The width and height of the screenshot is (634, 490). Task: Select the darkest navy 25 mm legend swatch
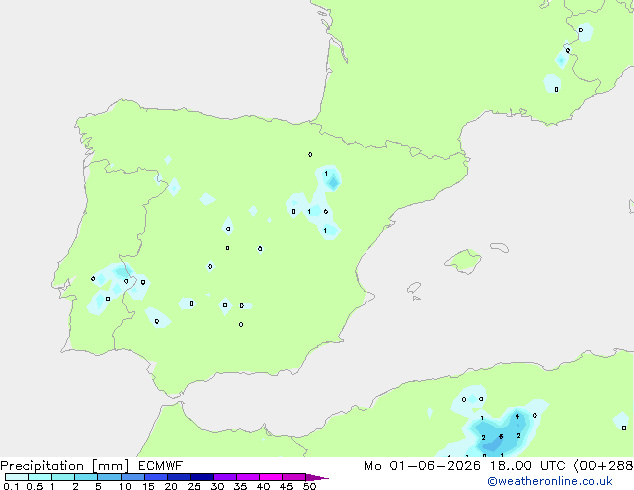[202, 477]
